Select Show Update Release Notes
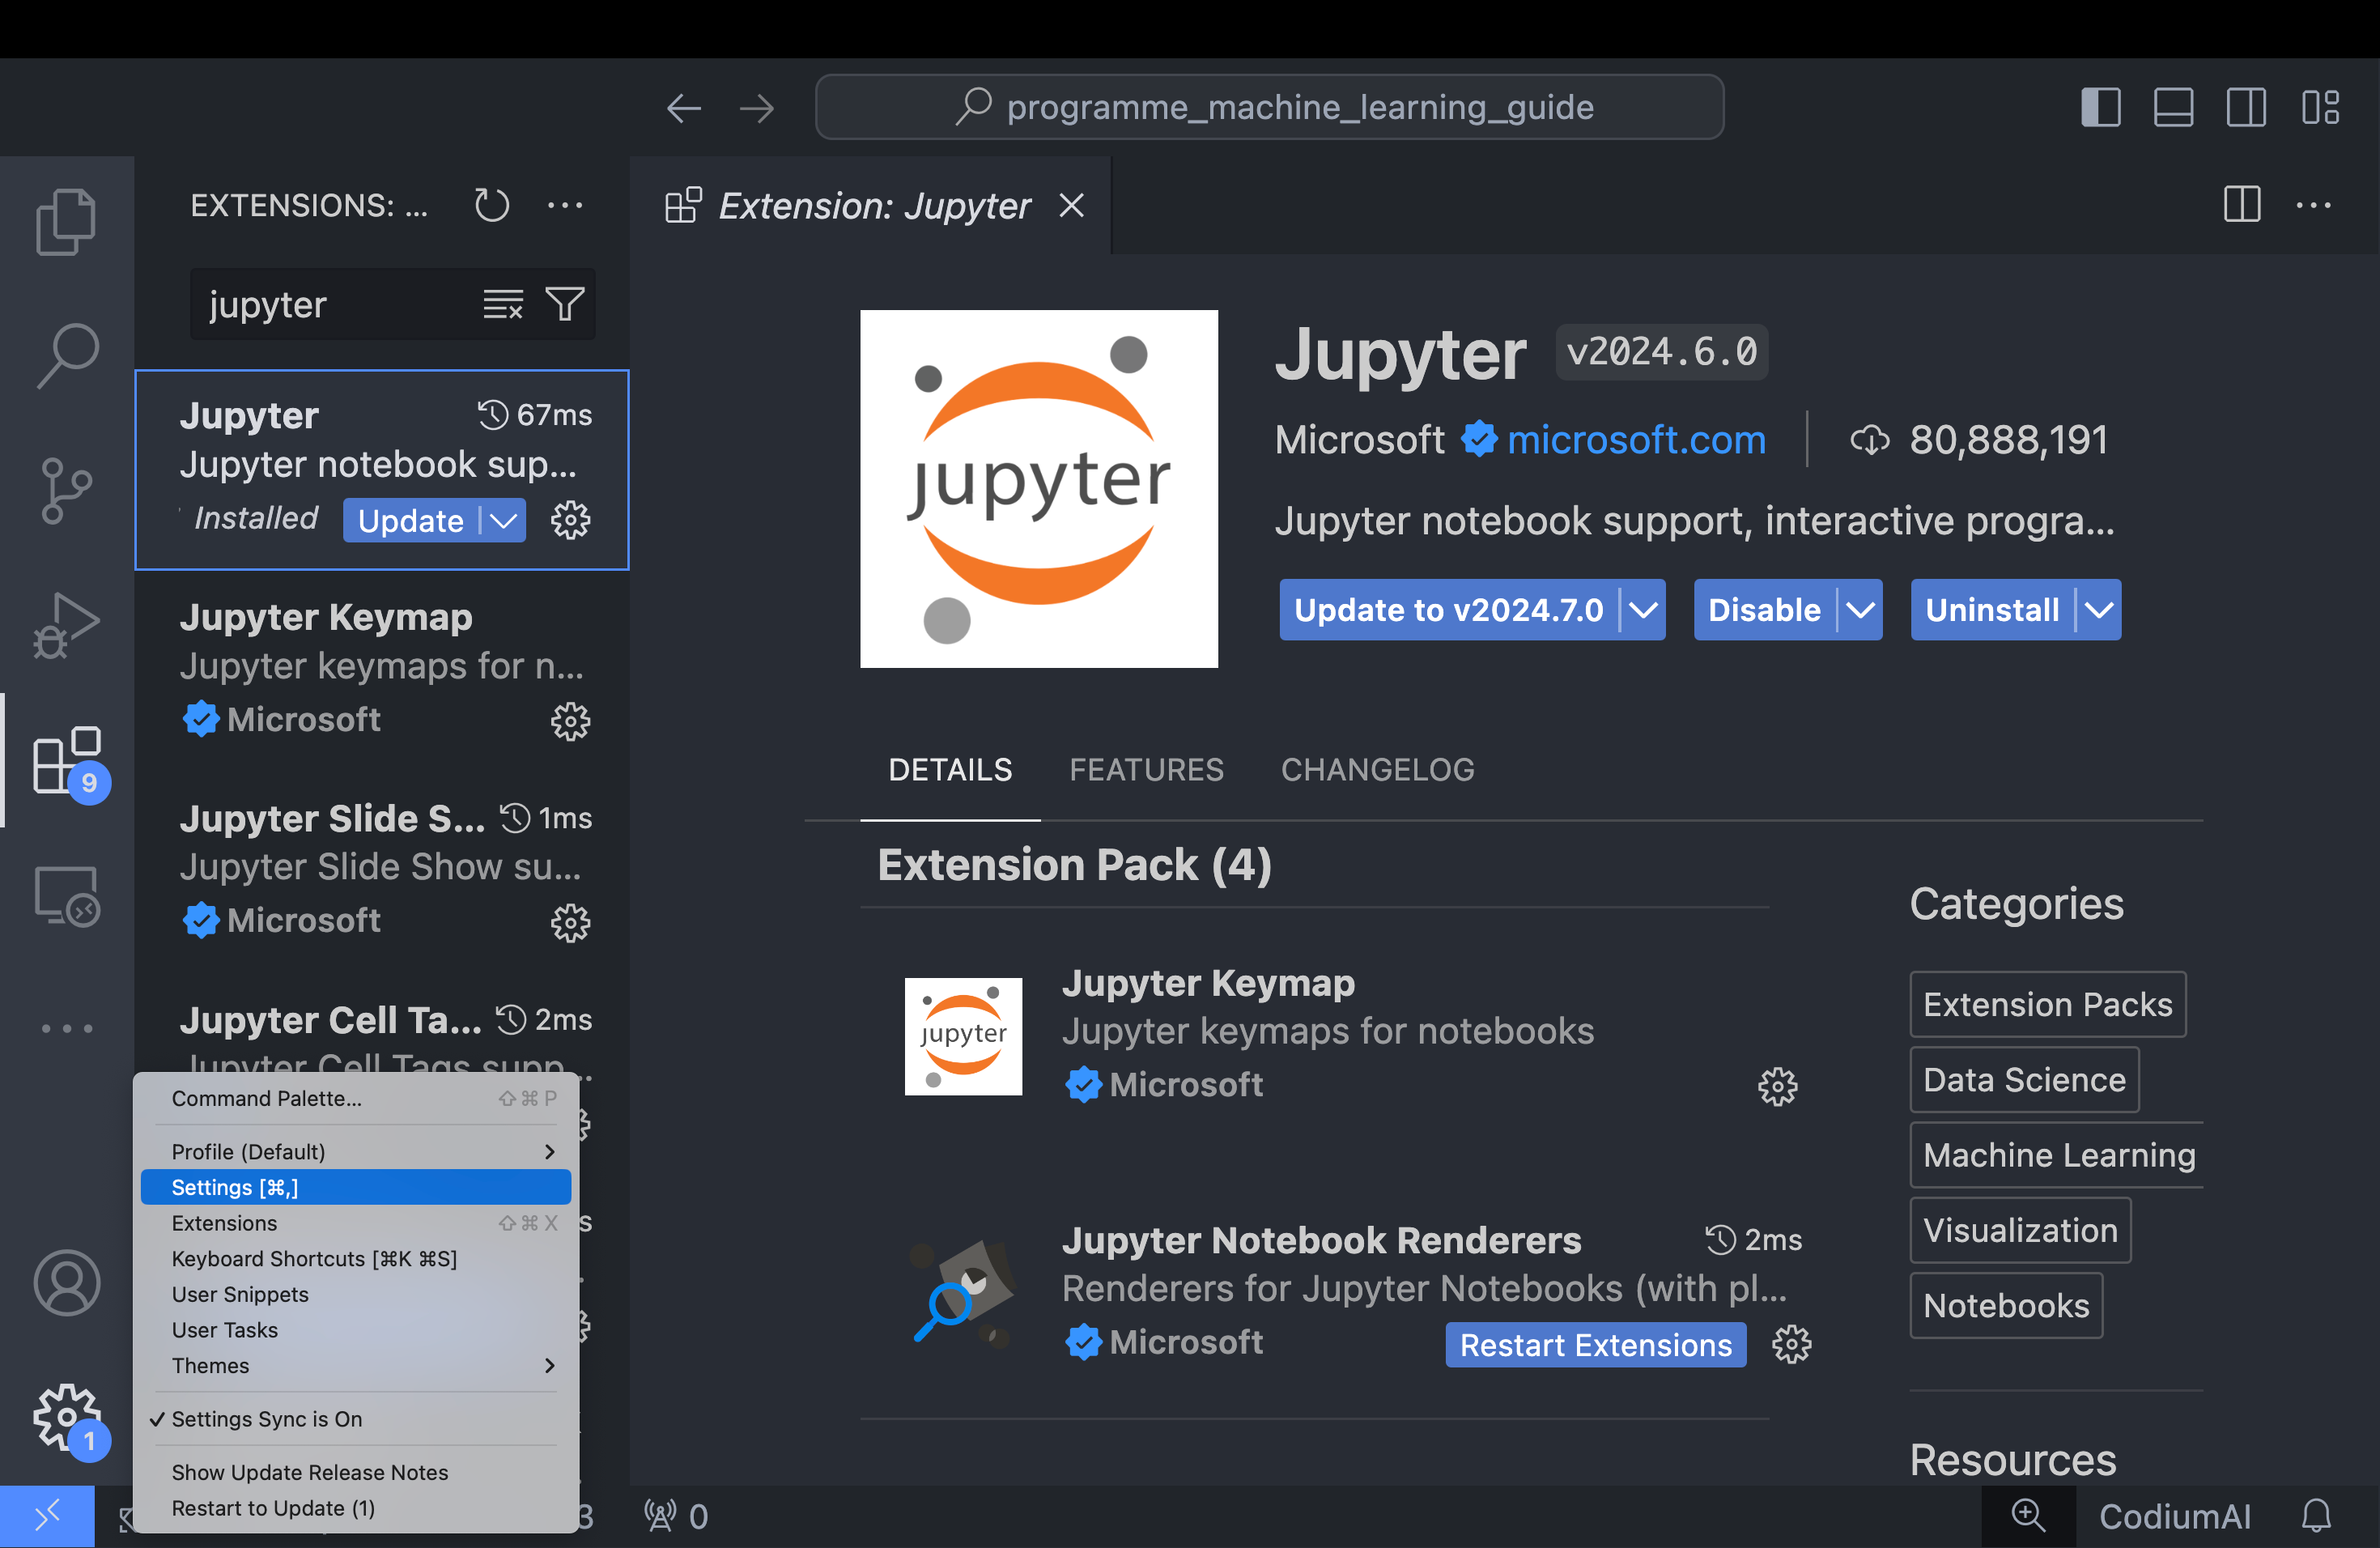Image resolution: width=2380 pixels, height=1548 pixels. 356,1473
